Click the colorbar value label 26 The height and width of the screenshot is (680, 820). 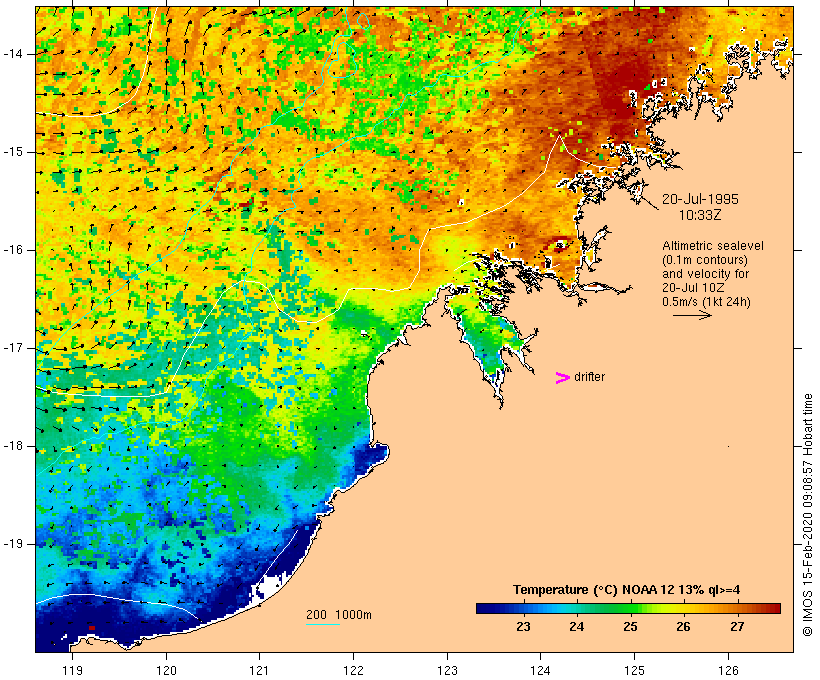point(684,627)
